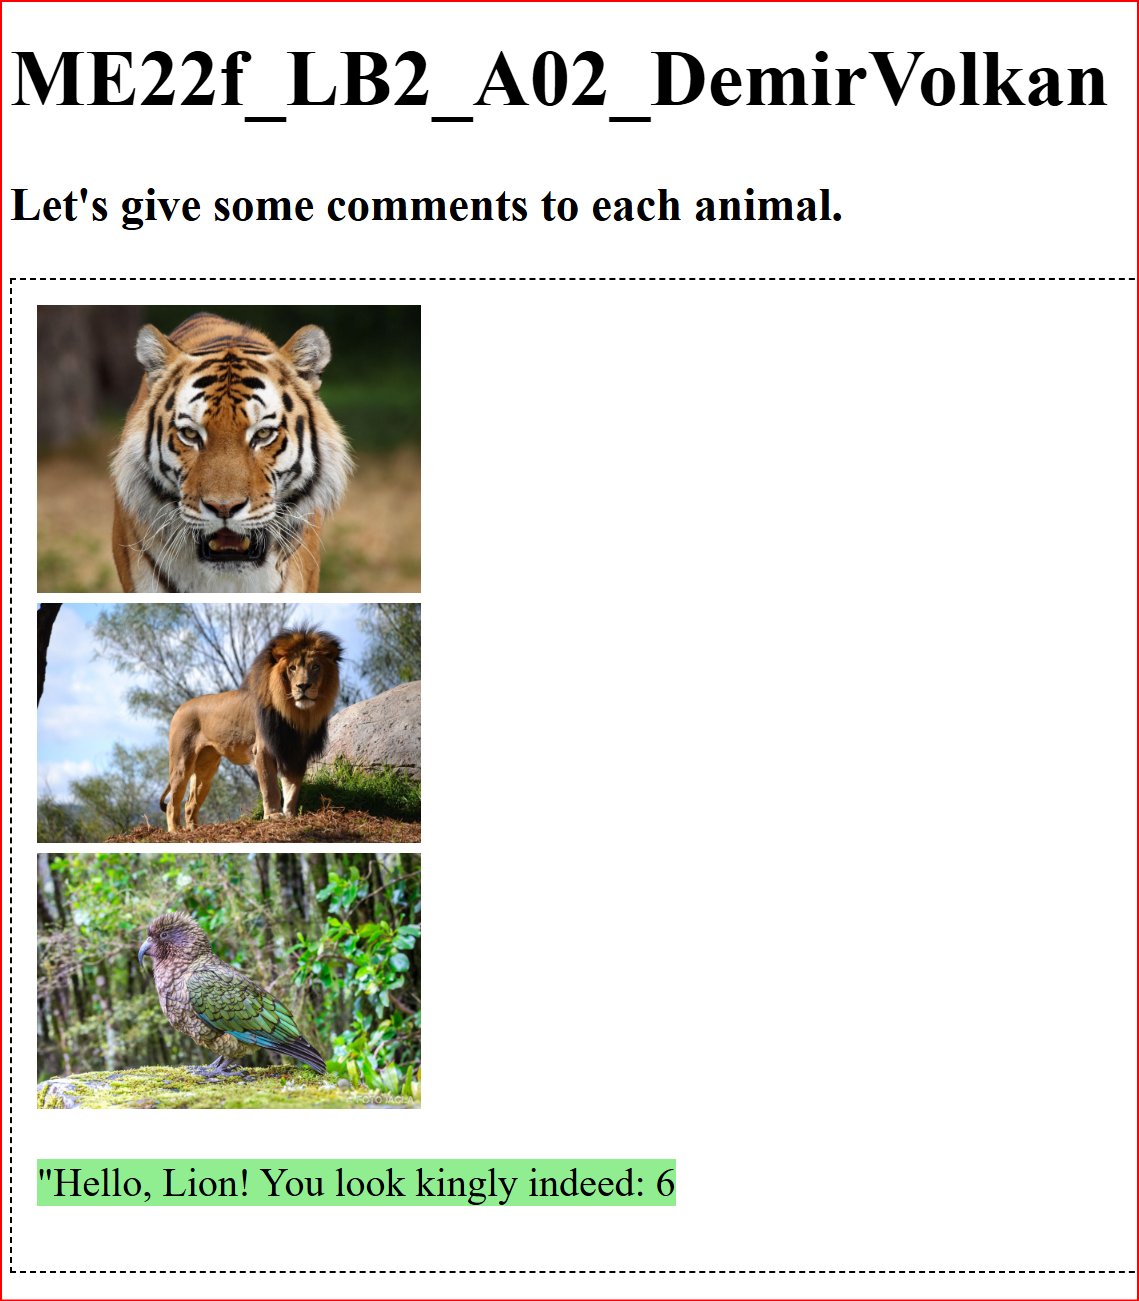Click the "Let's give some comments" subheading
1139x1301 pixels.
(427, 206)
